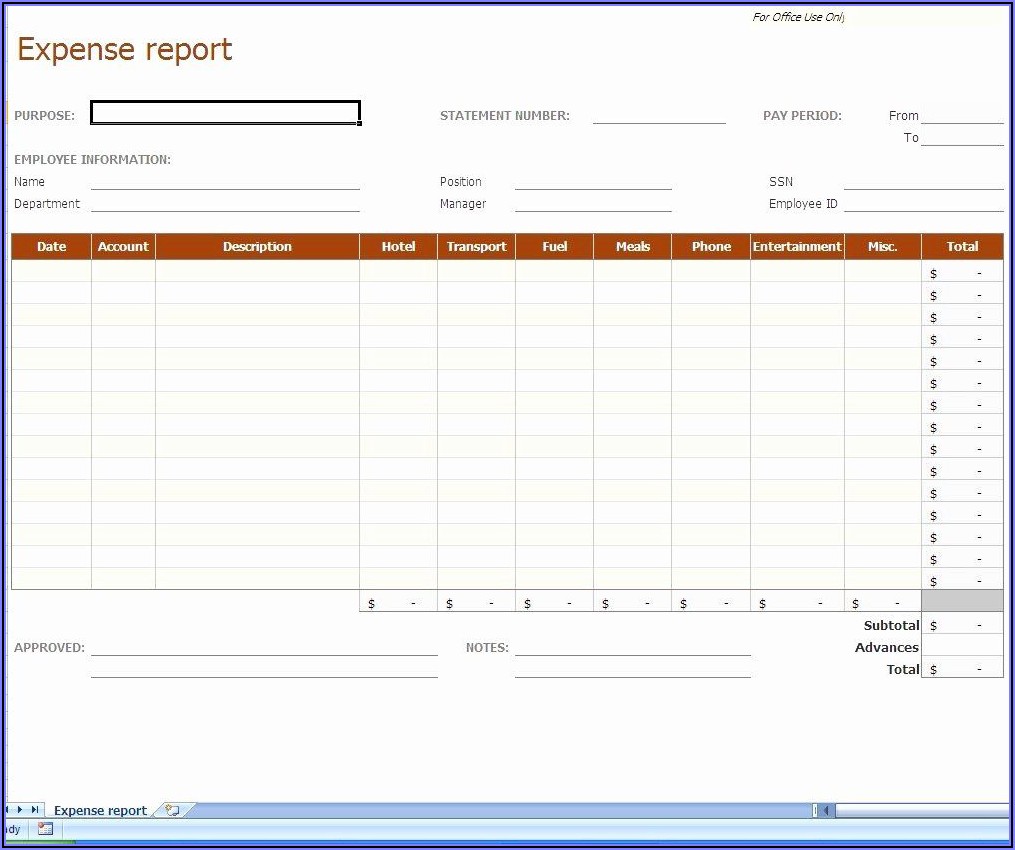1015x850 pixels.
Task: Click the Insert Worksheet tab icon
Action: (x=173, y=810)
